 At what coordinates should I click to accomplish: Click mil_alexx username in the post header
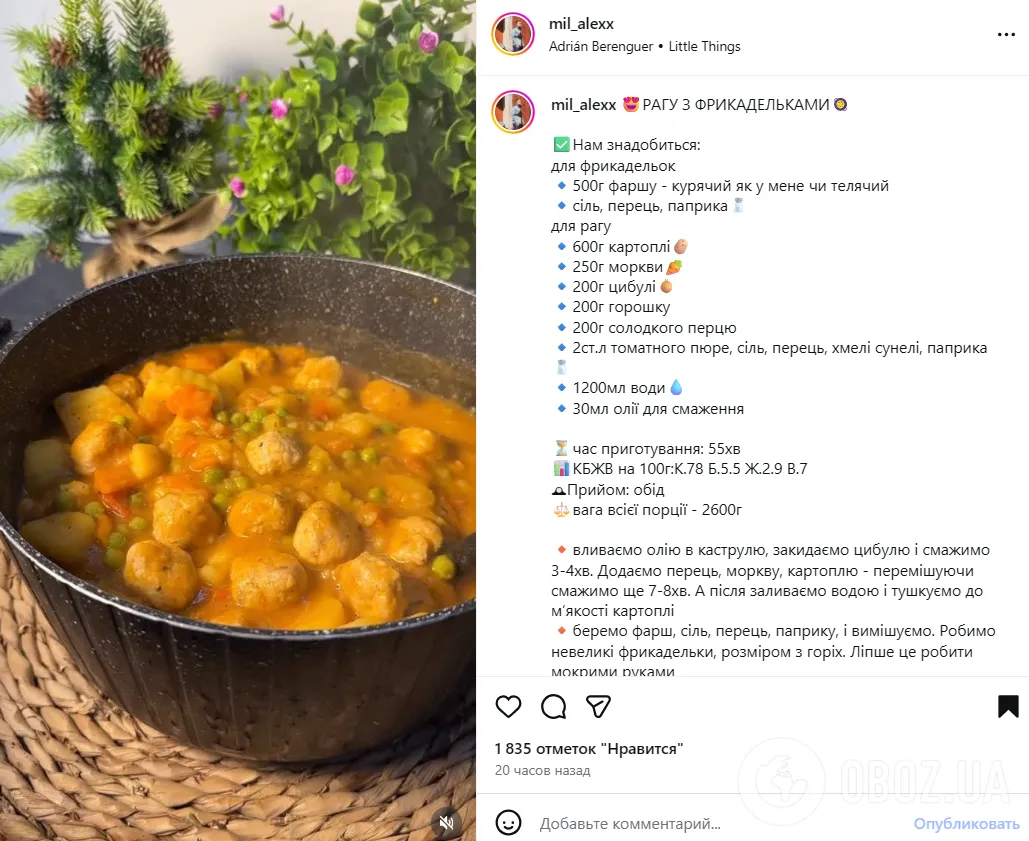580,24
